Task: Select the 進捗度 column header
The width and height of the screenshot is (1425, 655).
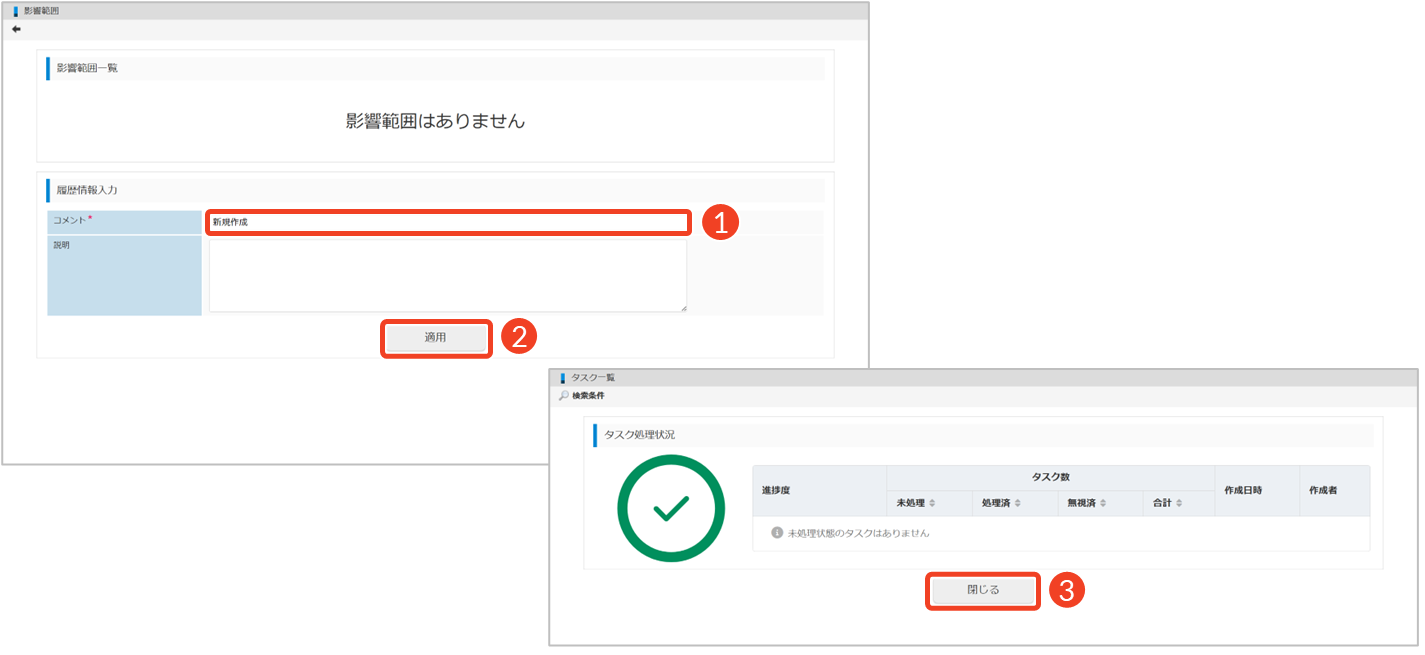Action: point(777,491)
